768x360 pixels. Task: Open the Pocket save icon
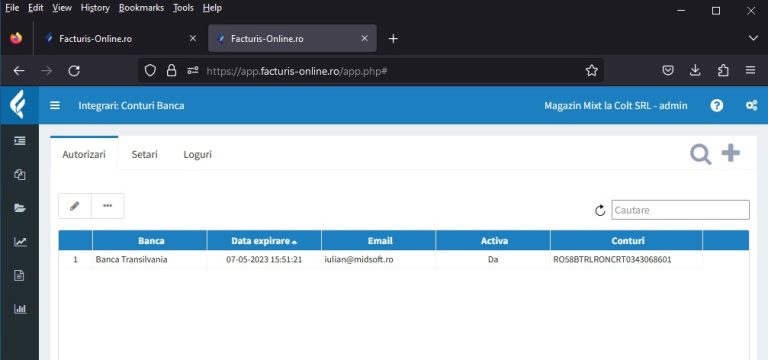668,71
